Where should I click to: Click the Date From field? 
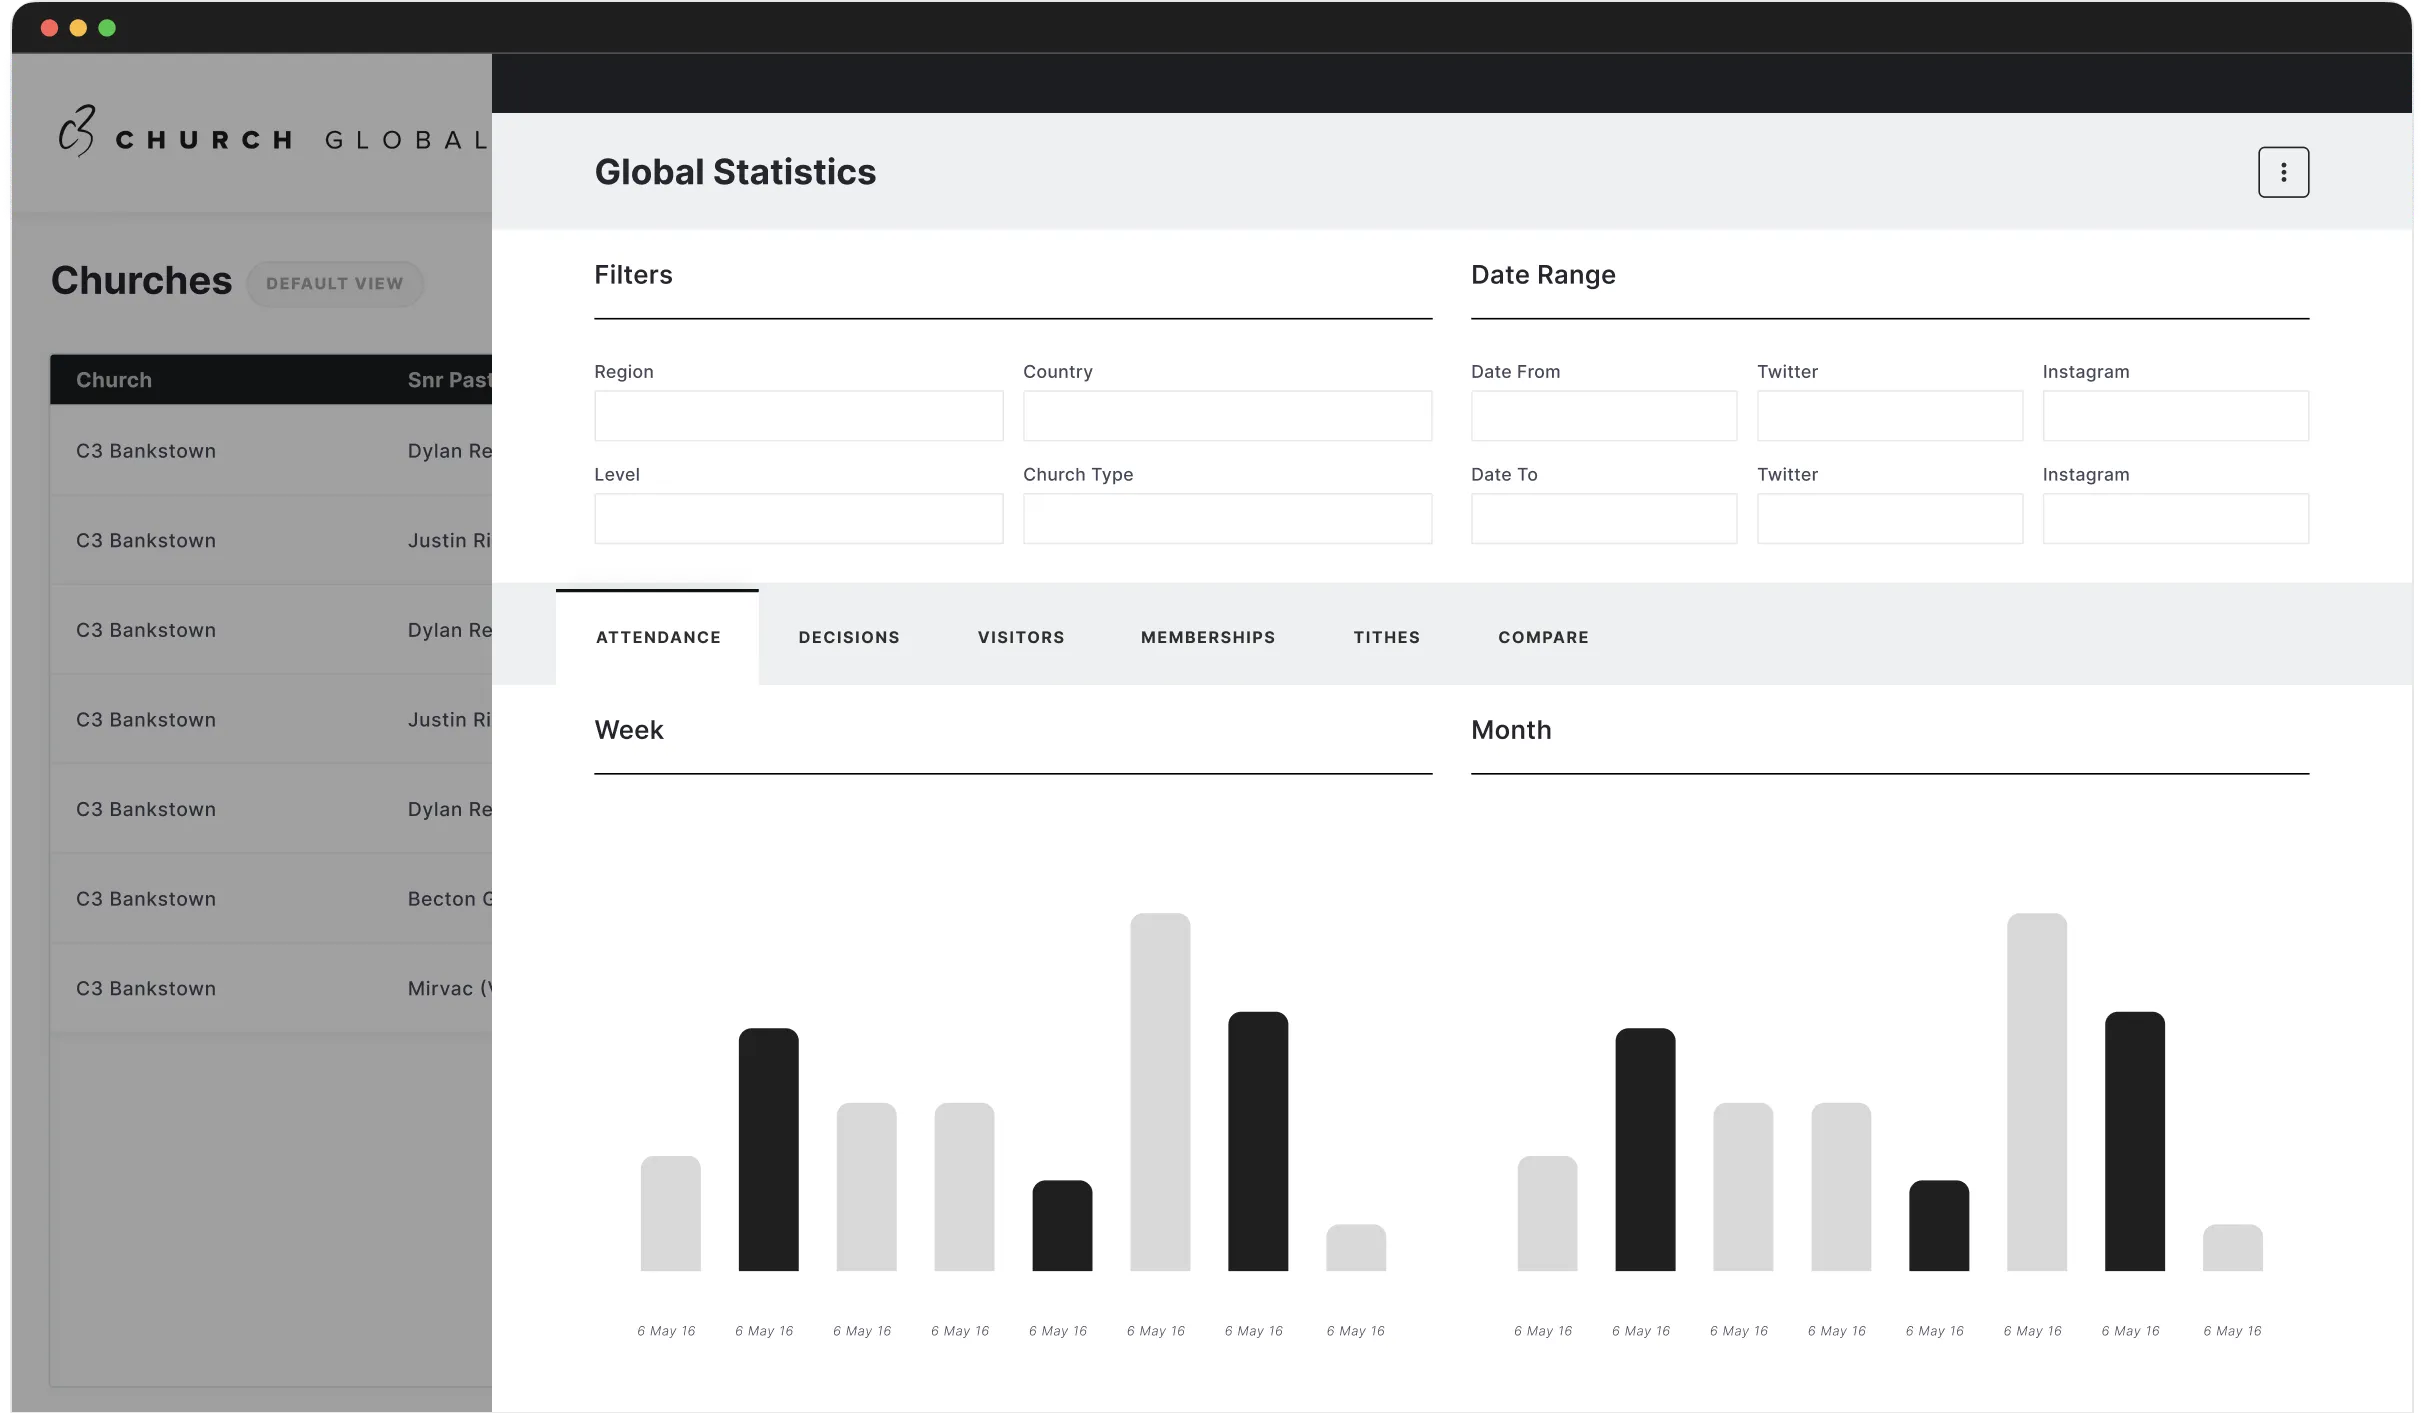pyautogui.click(x=1603, y=416)
